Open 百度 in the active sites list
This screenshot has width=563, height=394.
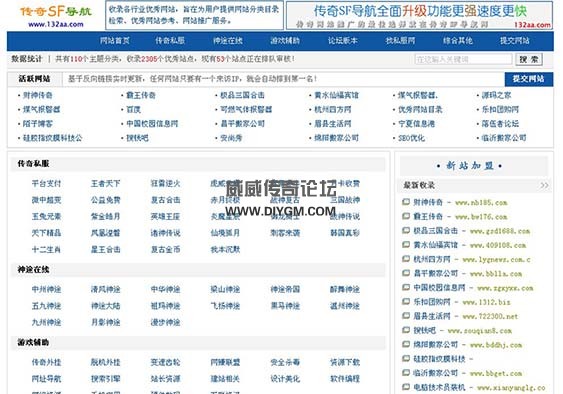[x=133, y=110]
